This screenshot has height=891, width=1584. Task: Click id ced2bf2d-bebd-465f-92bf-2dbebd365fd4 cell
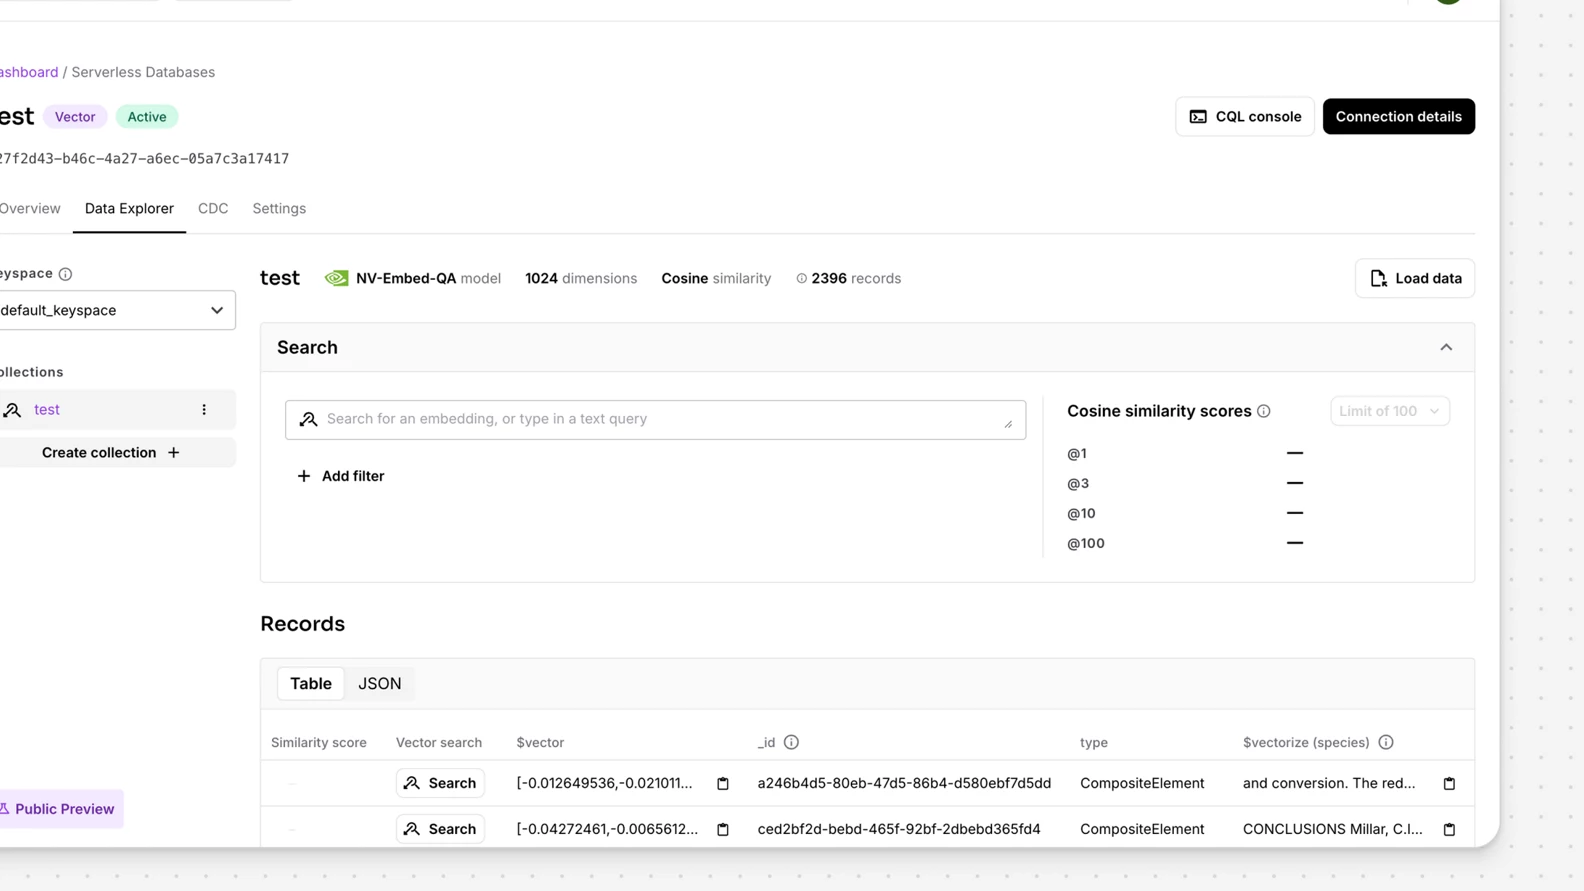click(x=899, y=830)
